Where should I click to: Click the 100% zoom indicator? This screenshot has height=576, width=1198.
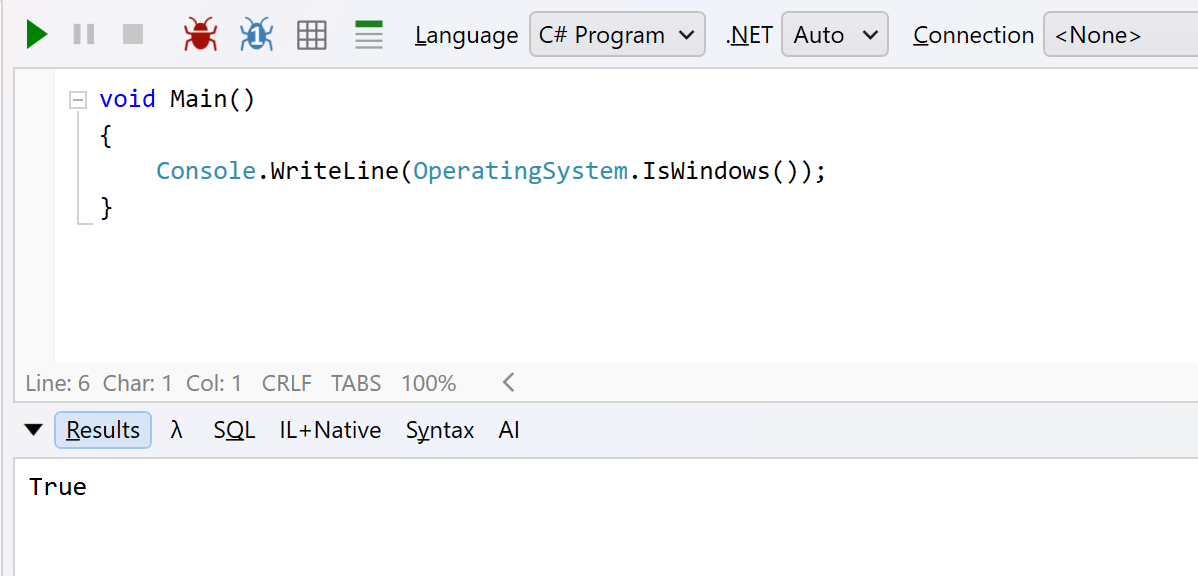pyautogui.click(x=429, y=383)
